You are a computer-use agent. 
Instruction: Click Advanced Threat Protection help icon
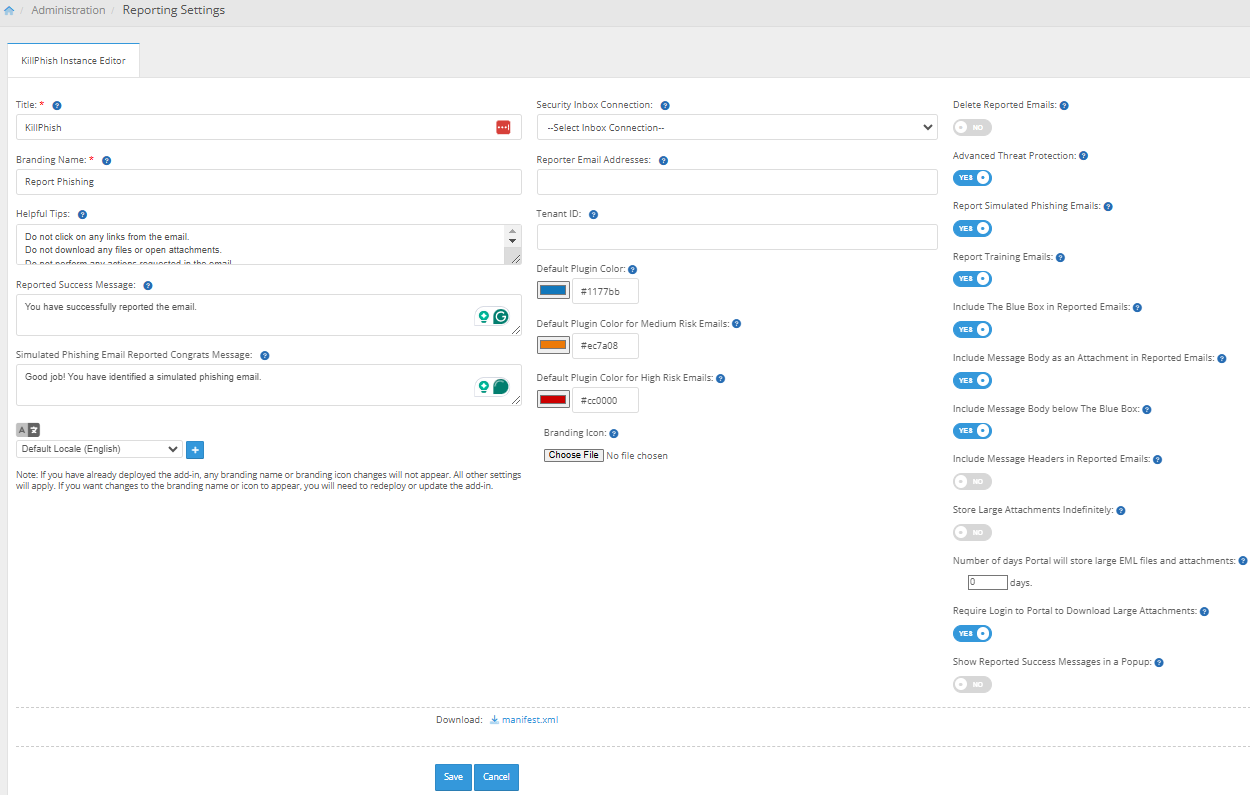pyautogui.click(x=1083, y=156)
